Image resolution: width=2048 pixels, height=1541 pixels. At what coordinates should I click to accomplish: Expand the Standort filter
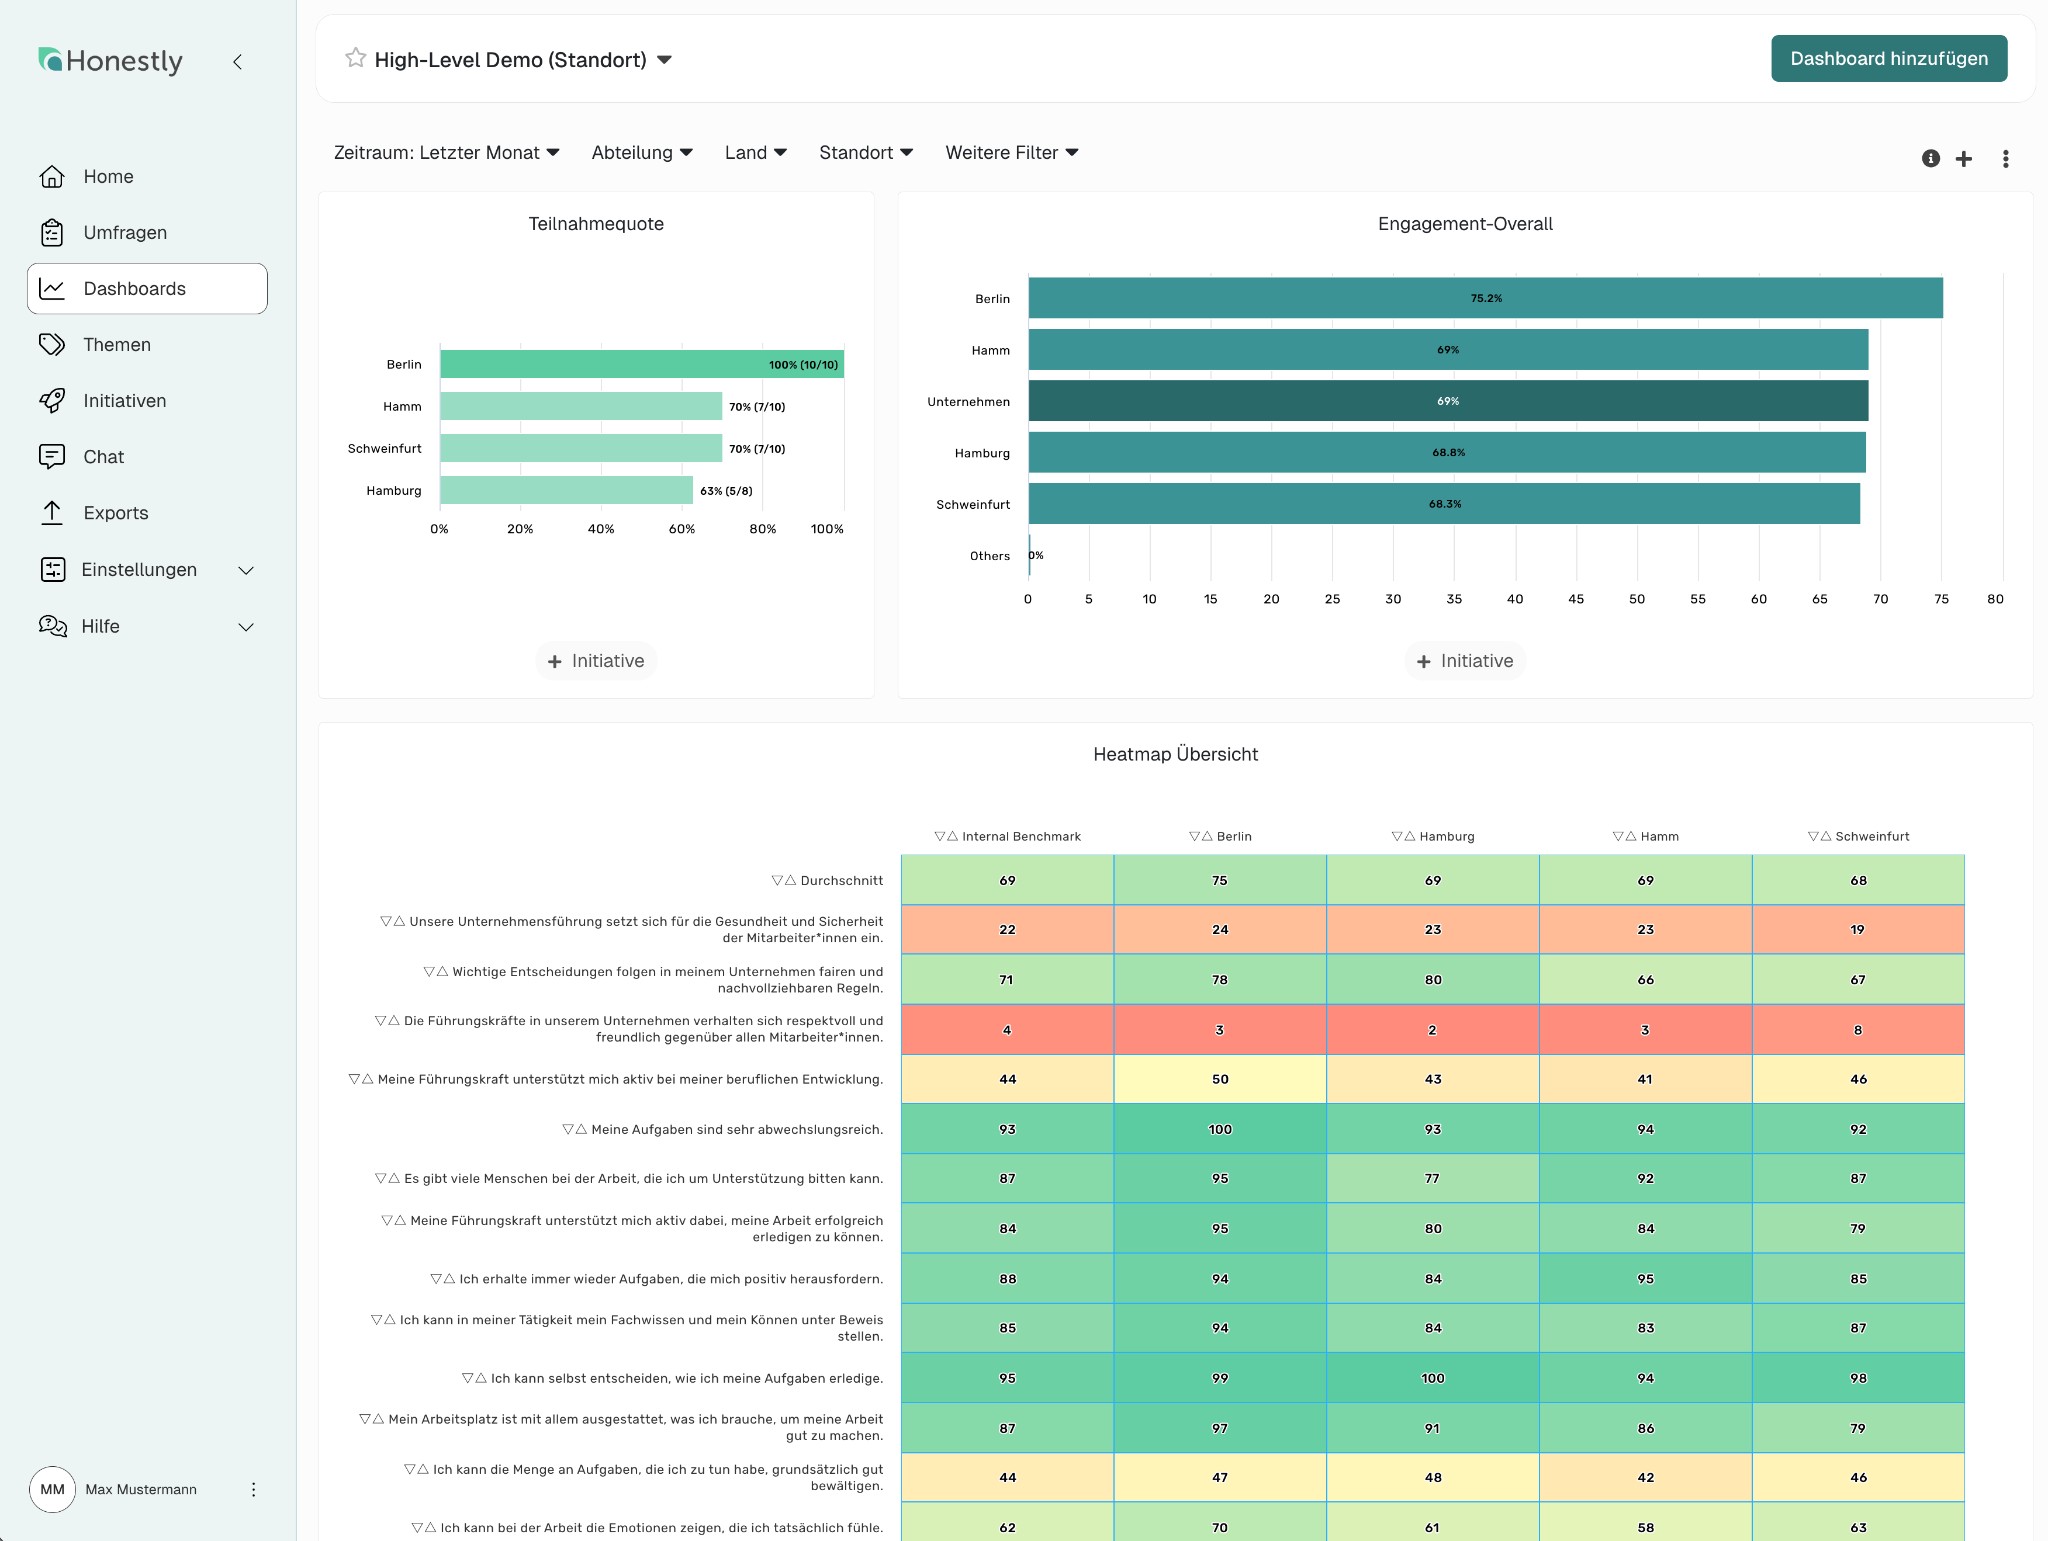[x=865, y=152]
